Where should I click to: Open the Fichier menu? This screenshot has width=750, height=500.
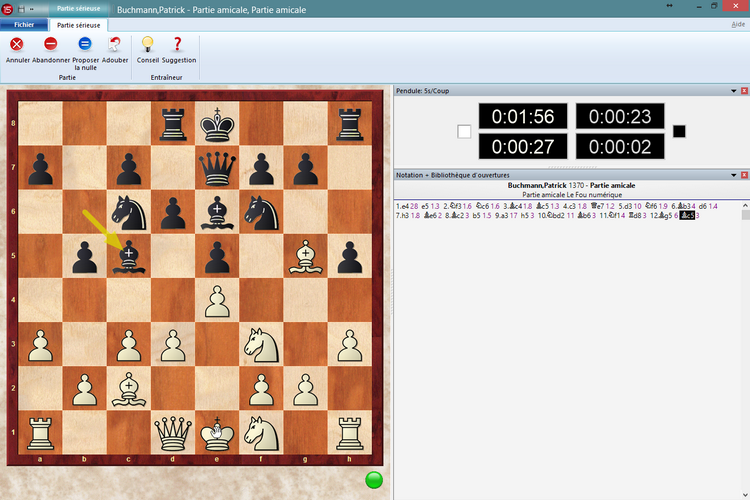pos(24,24)
